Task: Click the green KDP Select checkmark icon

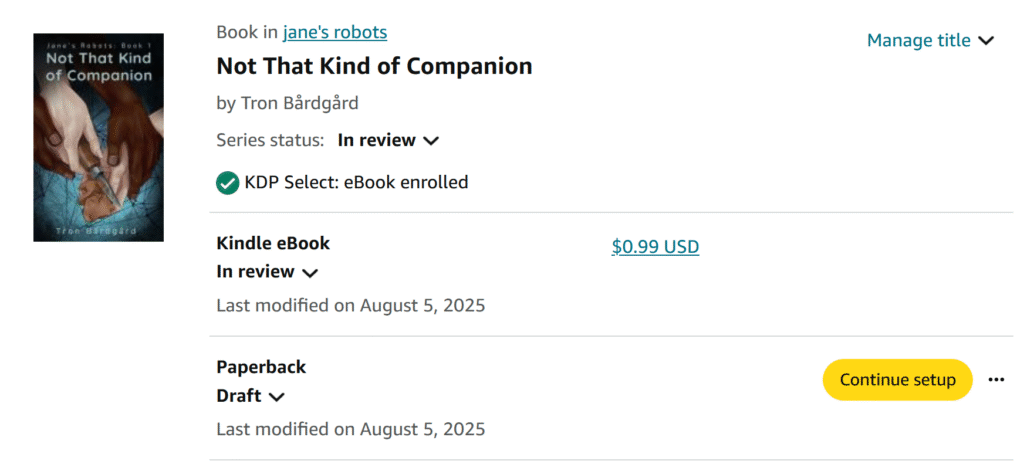Action: (228, 183)
